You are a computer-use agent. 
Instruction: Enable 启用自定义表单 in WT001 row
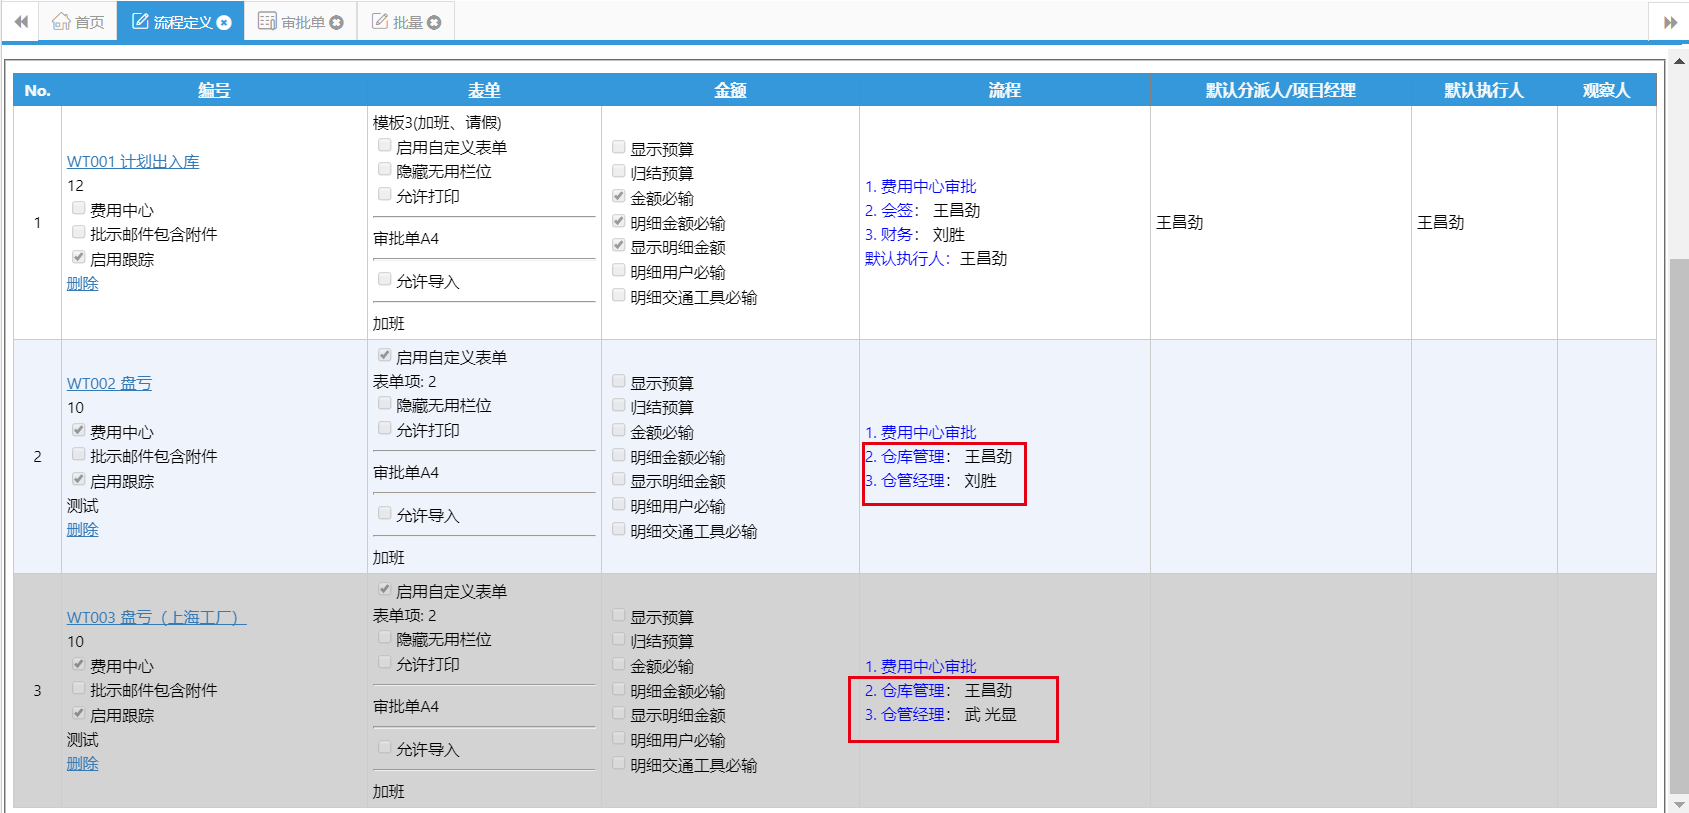click(x=384, y=145)
